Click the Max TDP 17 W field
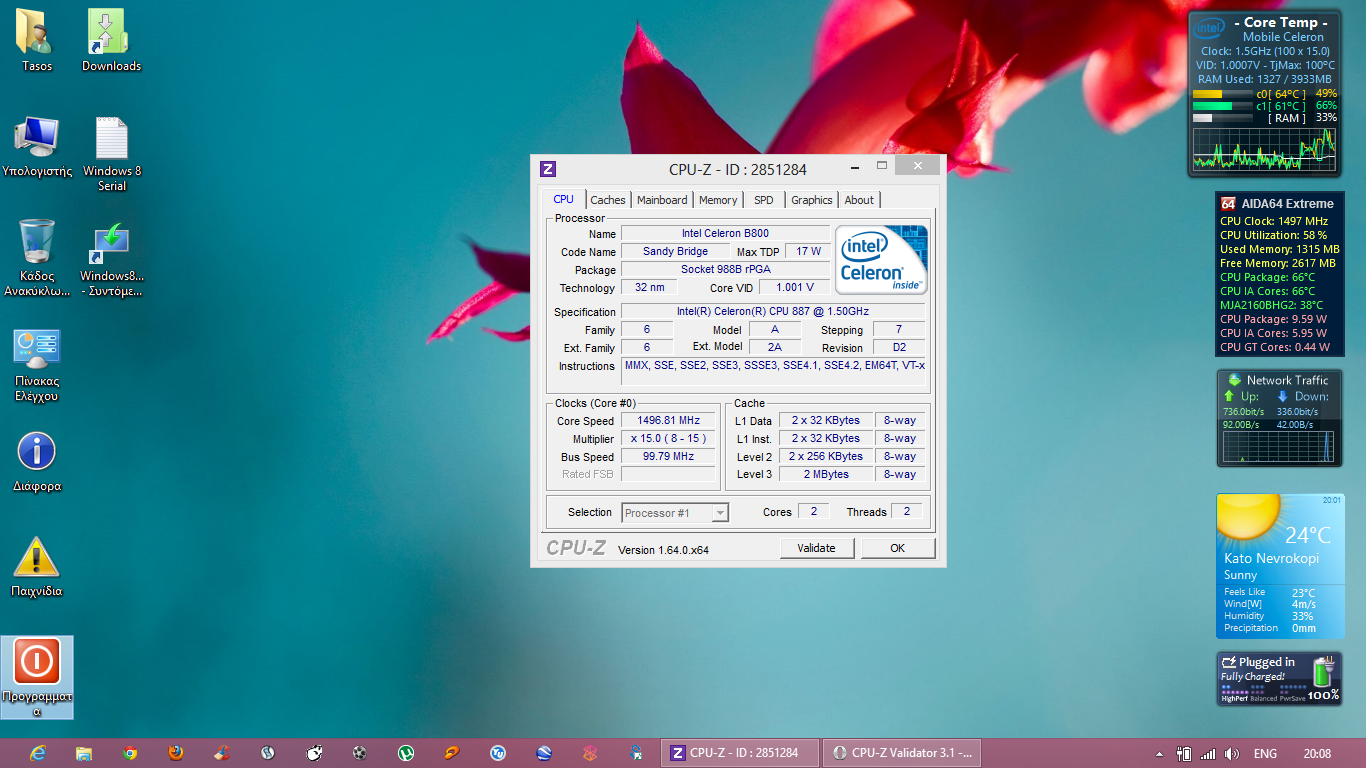 click(809, 252)
